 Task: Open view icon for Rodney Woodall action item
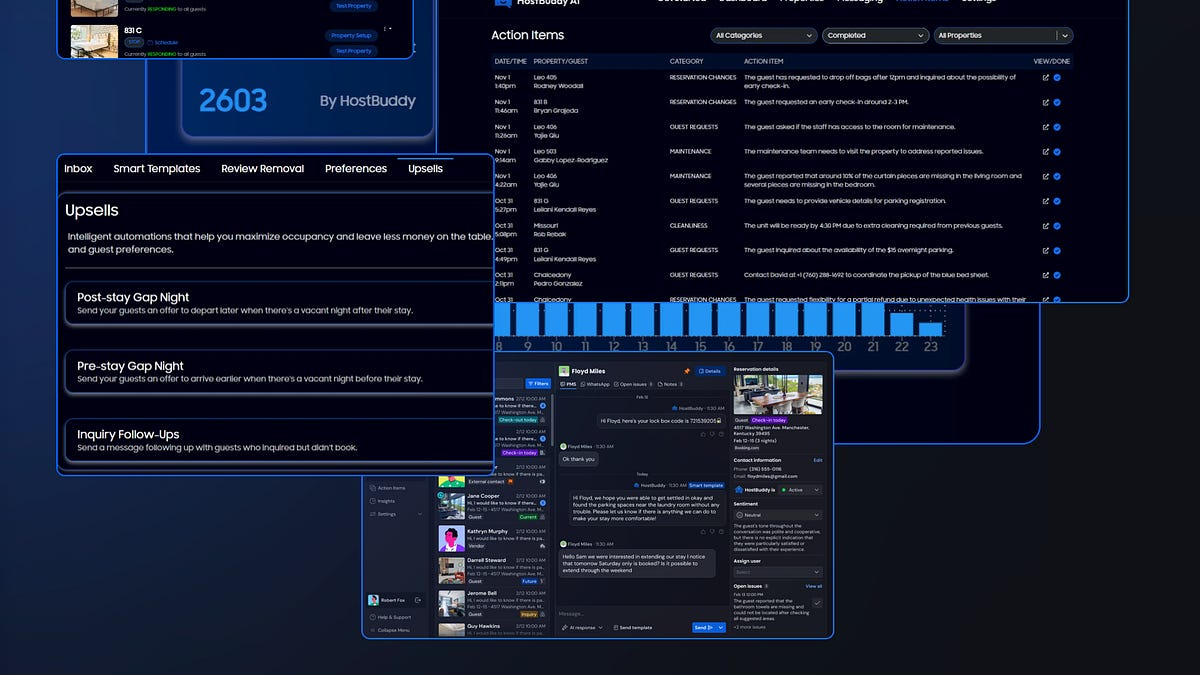click(x=1046, y=77)
